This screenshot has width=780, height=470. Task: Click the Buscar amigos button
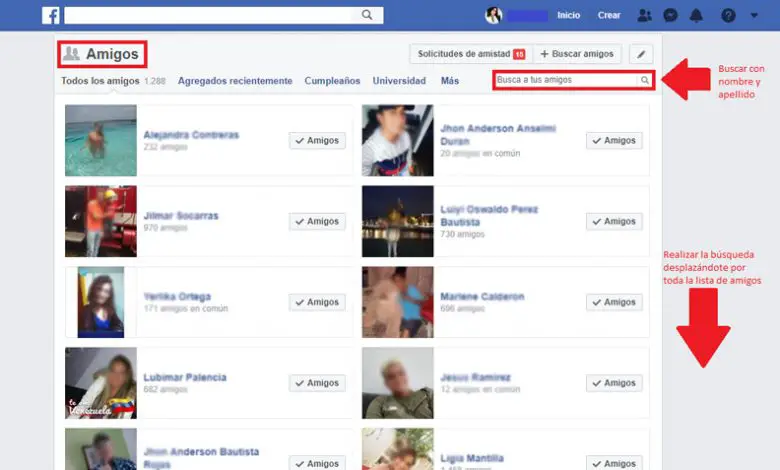pos(577,54)
